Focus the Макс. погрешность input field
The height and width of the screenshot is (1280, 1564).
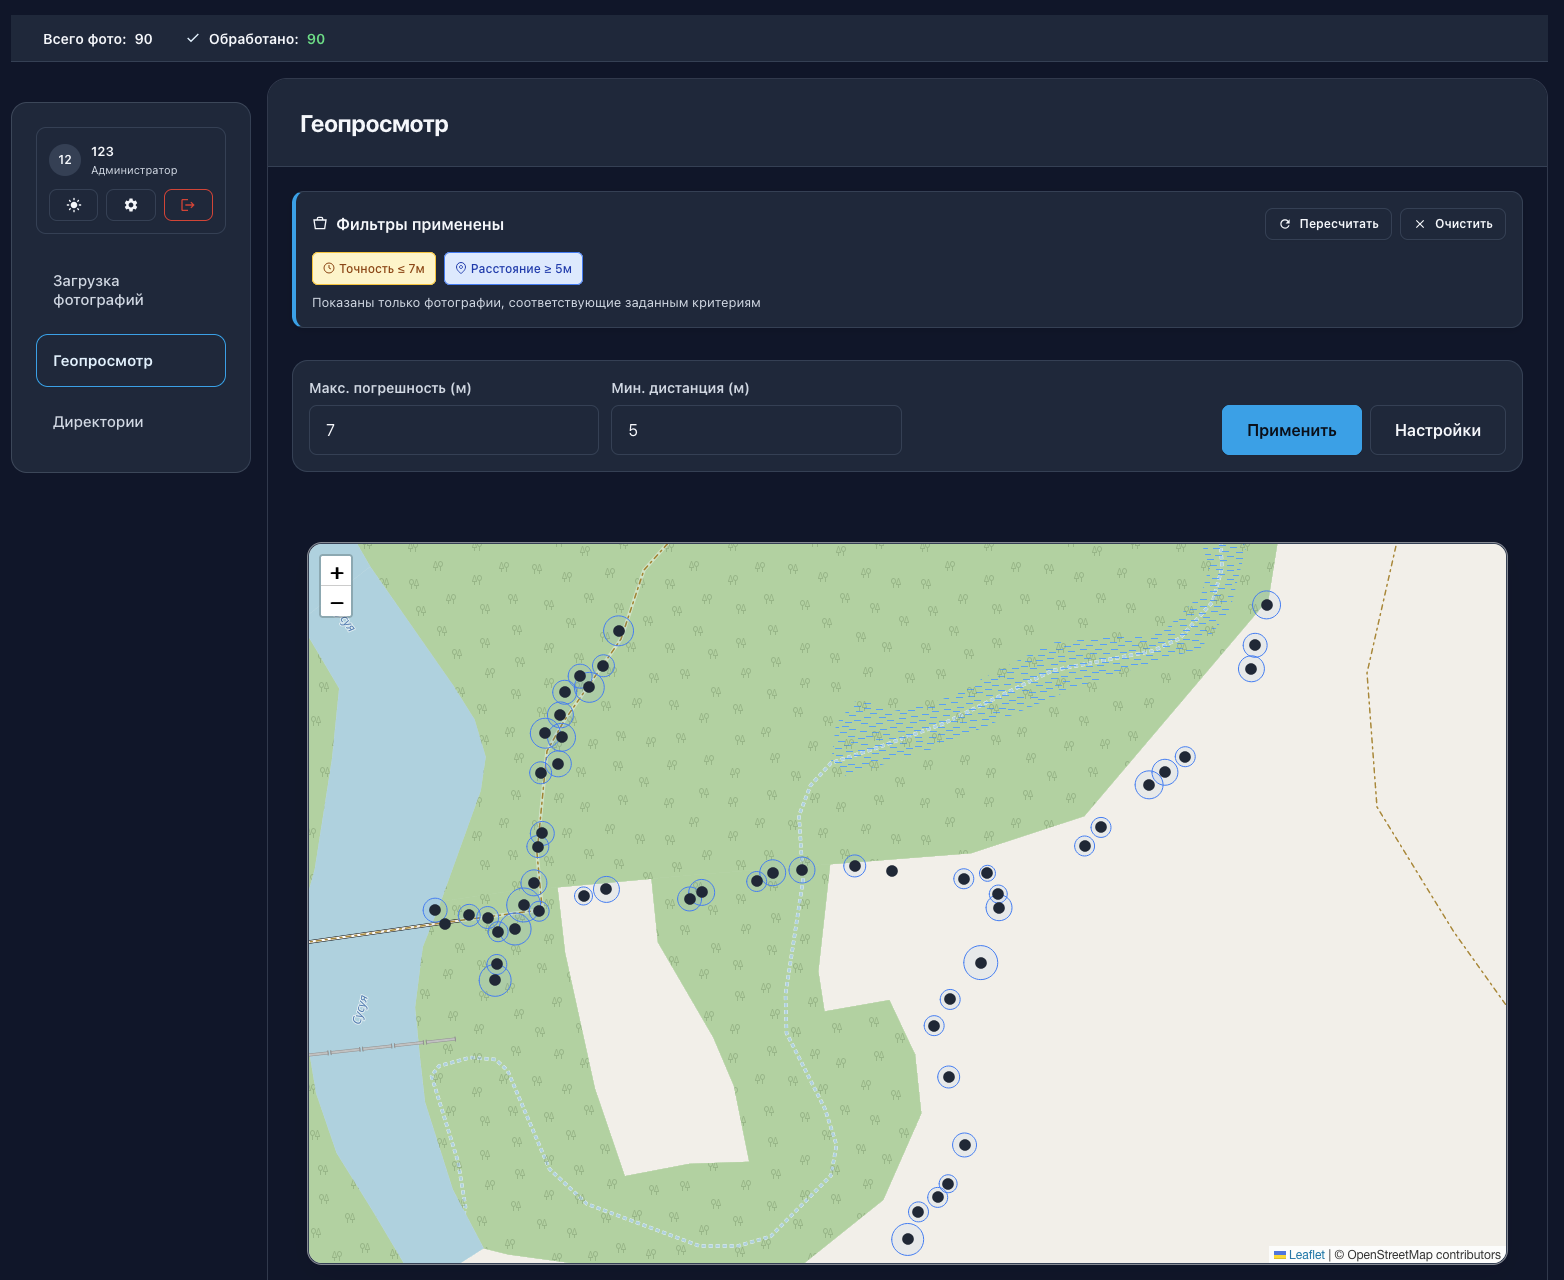(453, 430)
